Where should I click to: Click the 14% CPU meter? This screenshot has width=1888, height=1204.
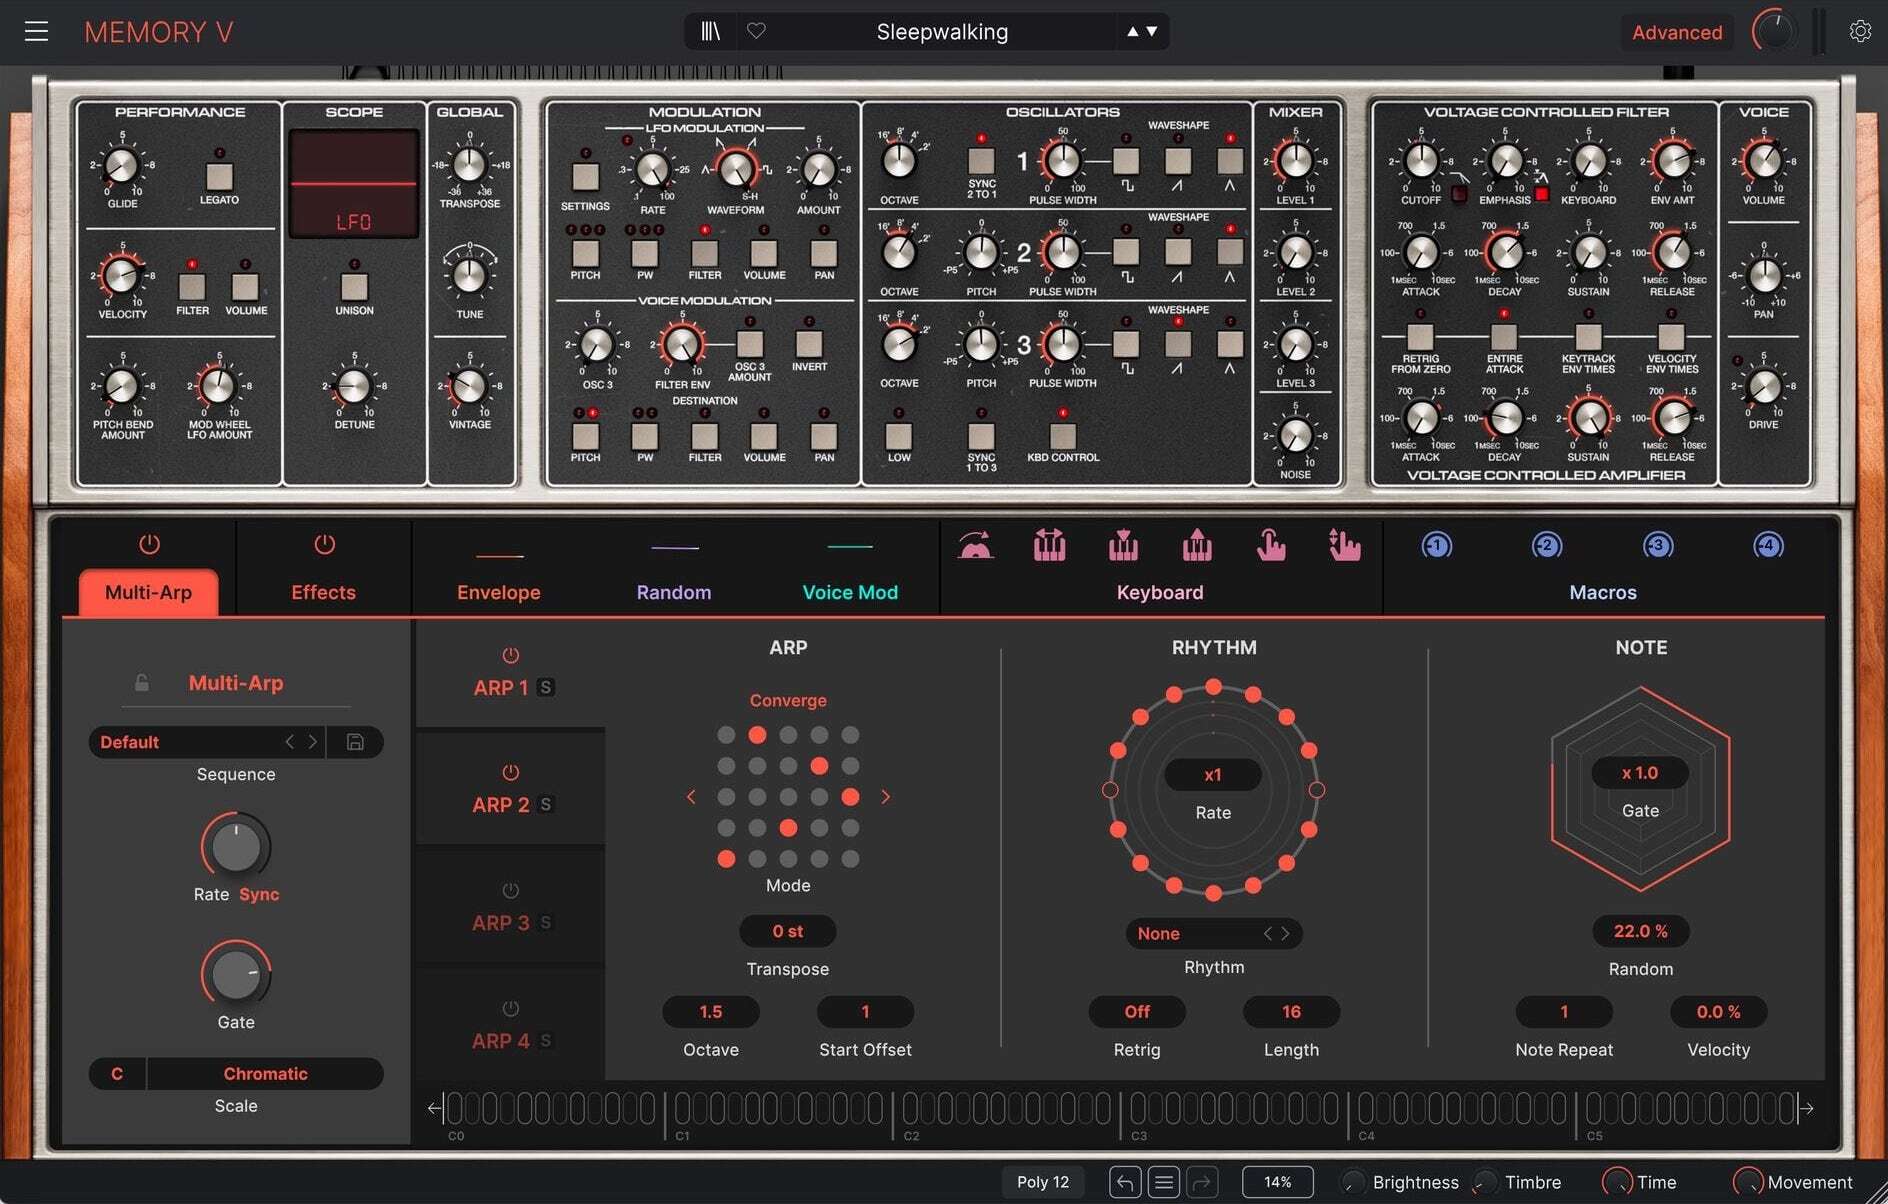point(1277,1182)
